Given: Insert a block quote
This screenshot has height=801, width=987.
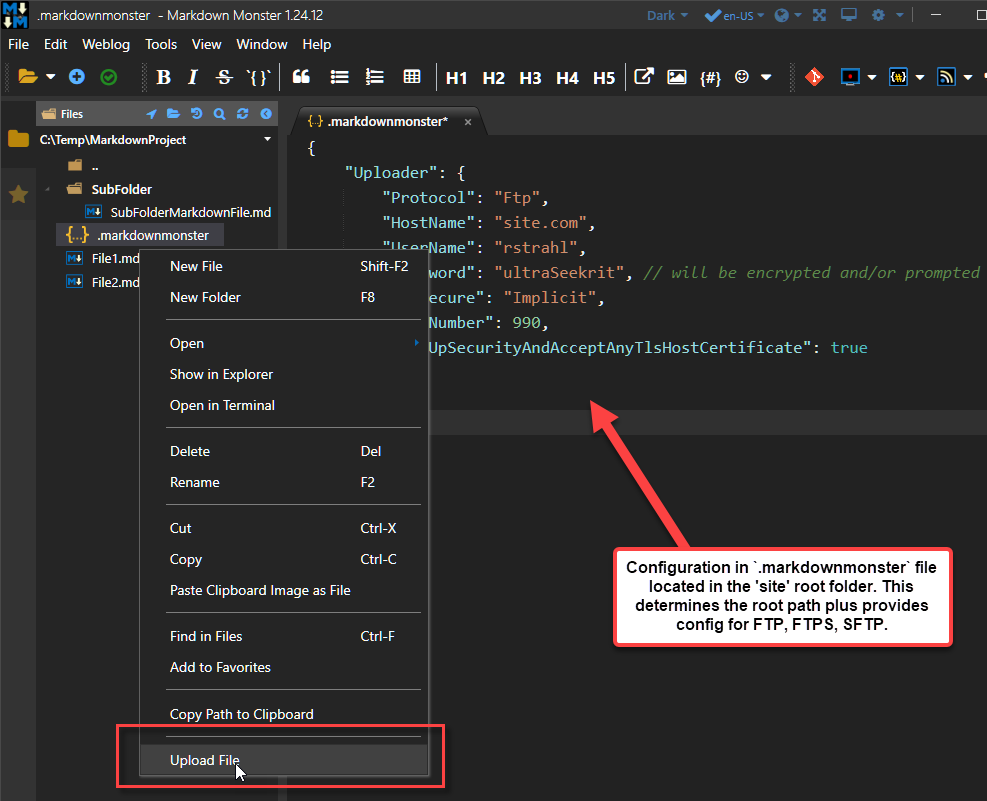Looking at the screenshot, I should coord(301,77).
